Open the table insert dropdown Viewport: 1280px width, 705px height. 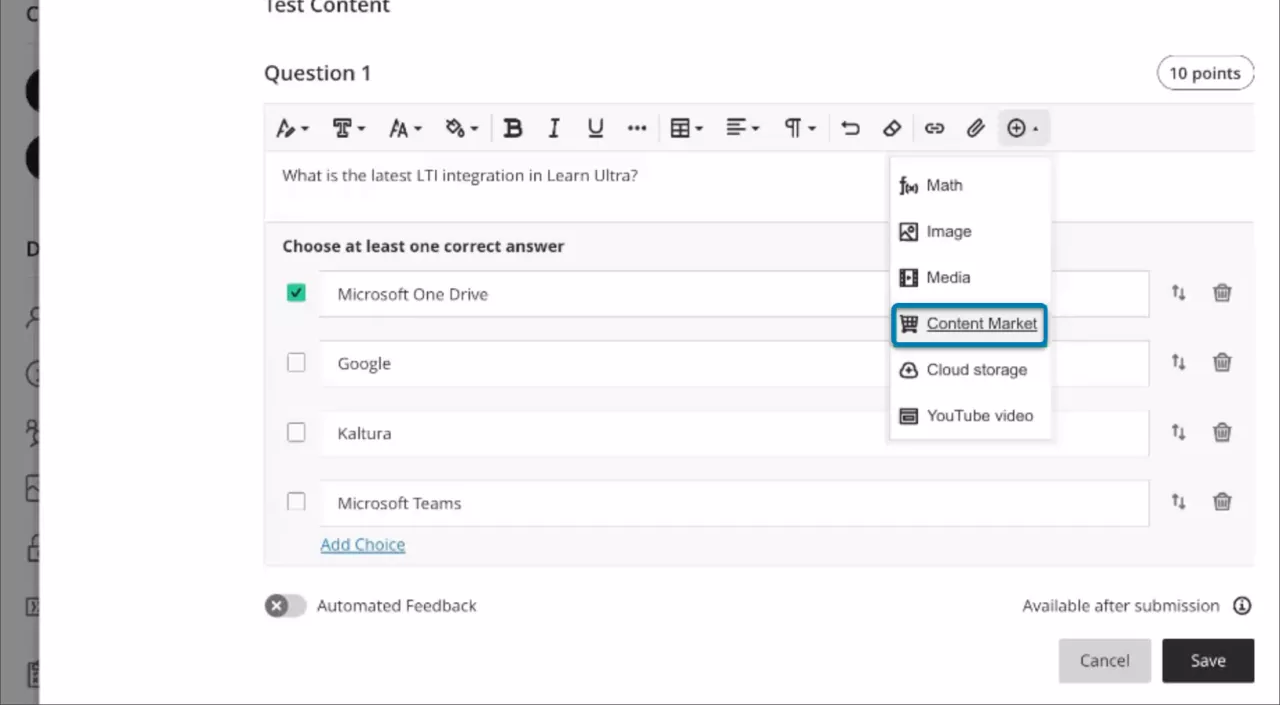point(686,128)
